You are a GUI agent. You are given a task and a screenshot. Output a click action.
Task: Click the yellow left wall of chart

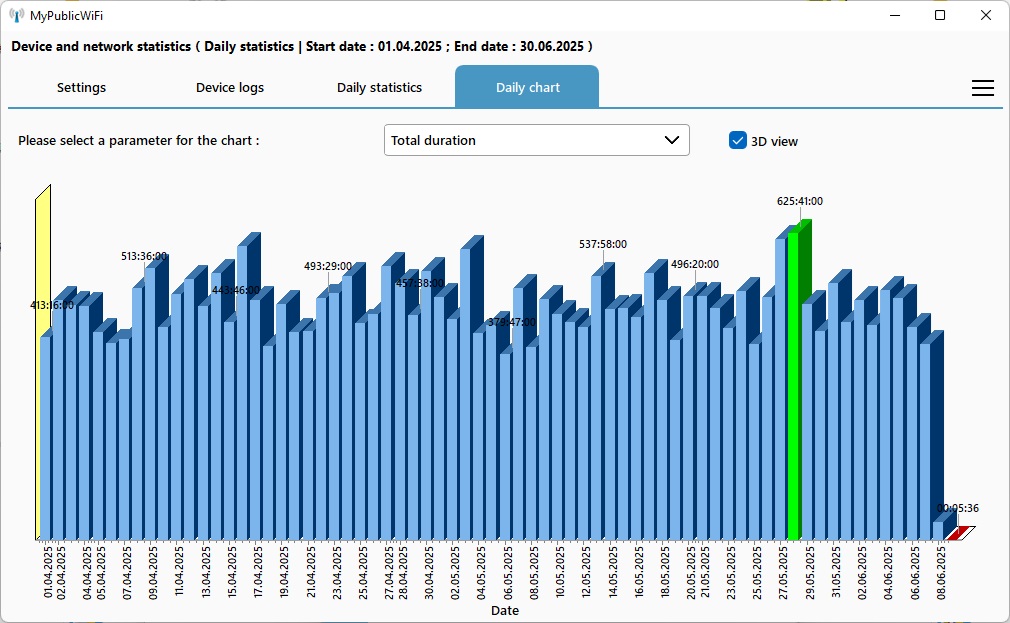(43, 360)
